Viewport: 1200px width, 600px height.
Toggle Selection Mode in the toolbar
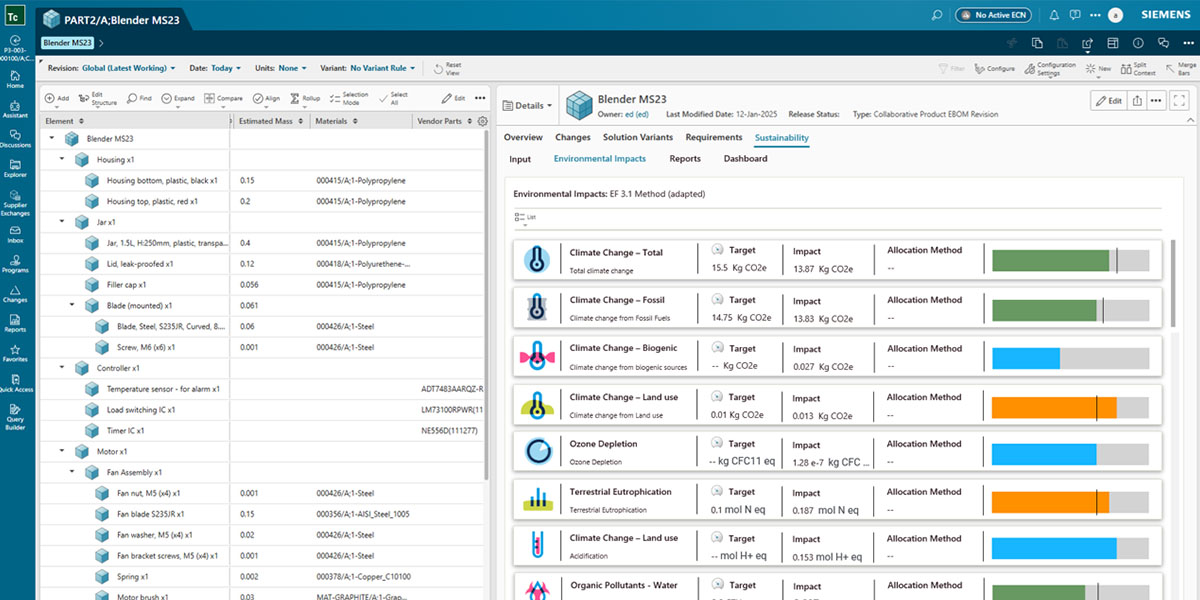coord(349,99)
